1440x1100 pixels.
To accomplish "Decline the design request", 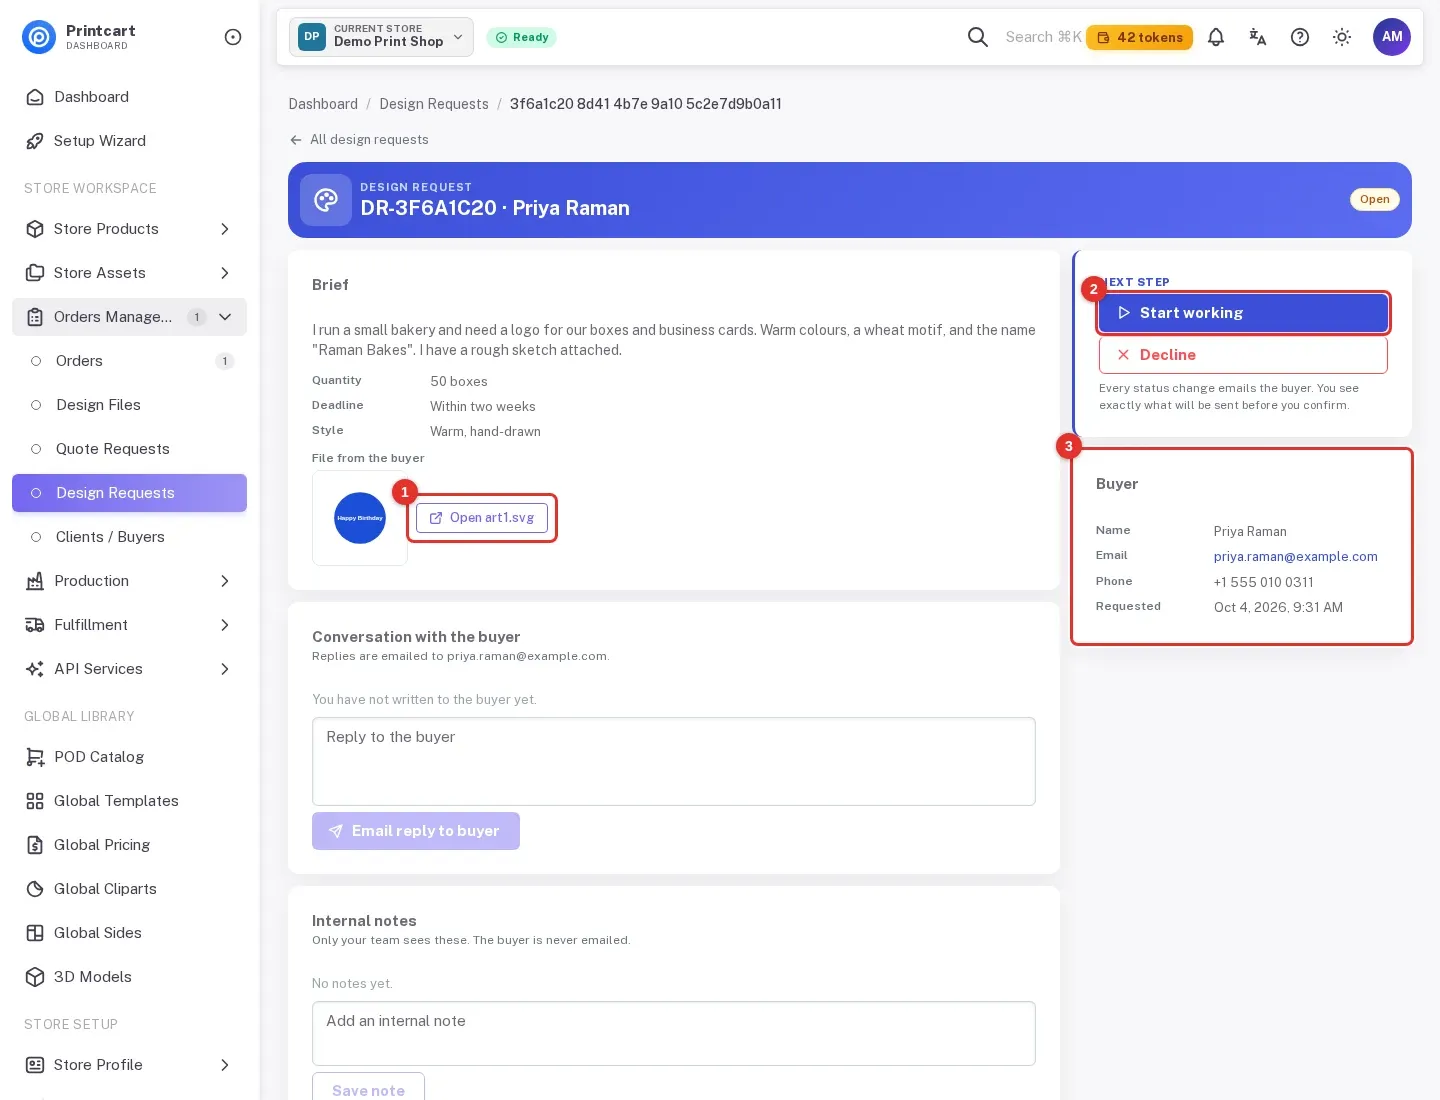I will 1243,355.
